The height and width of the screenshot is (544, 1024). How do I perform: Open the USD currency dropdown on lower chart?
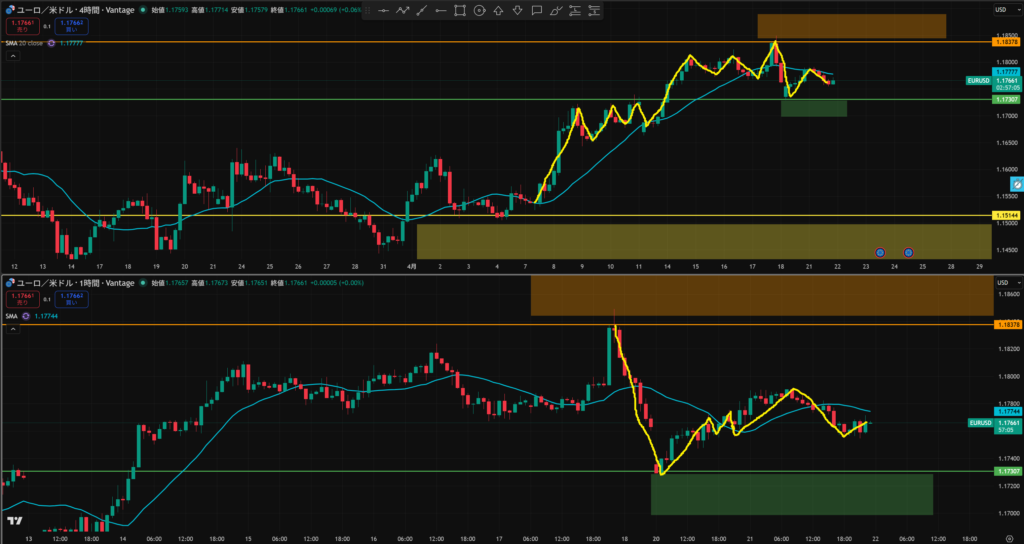point(1002,283)
